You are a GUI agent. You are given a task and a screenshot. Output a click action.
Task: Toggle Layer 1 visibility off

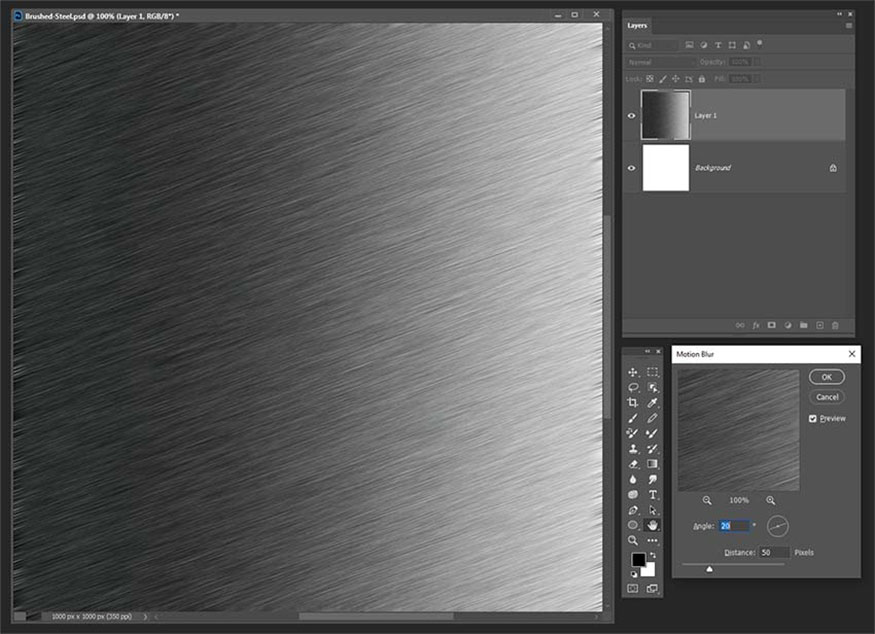click(632, 115)
